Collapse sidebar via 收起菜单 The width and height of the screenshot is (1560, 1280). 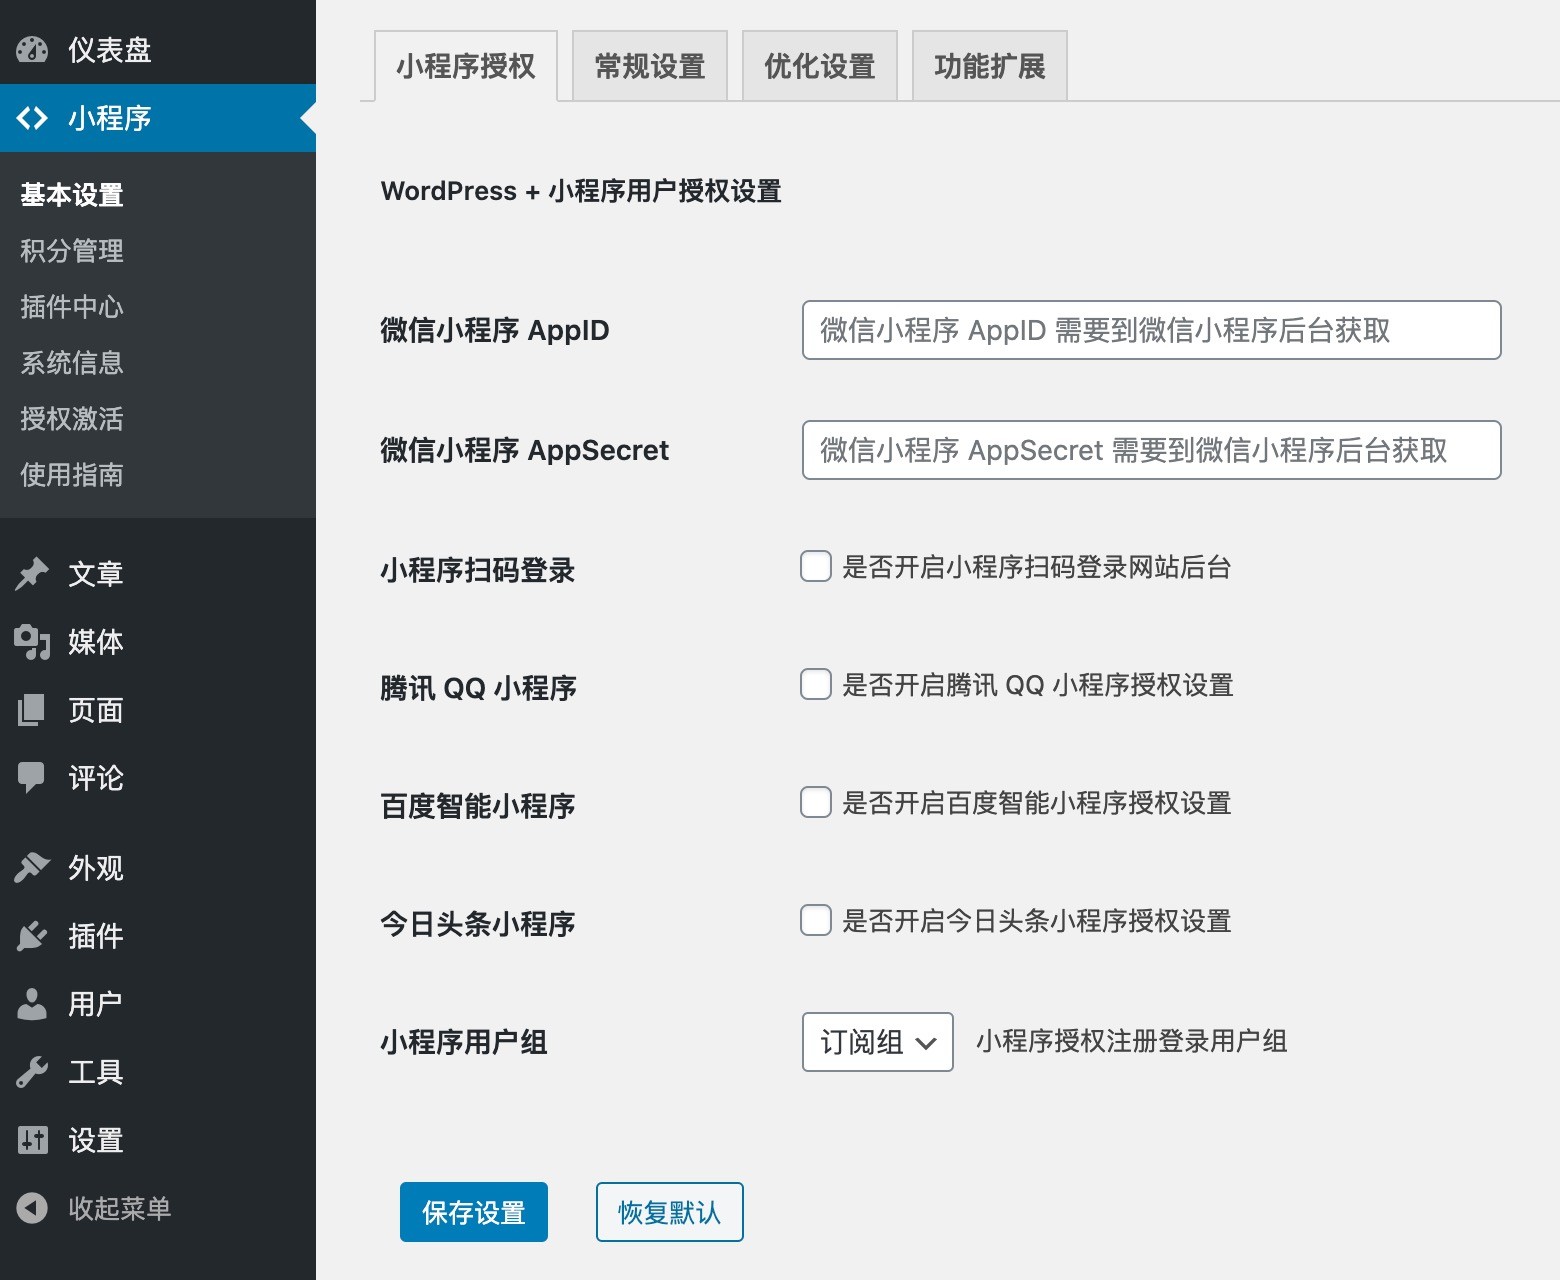click(158, 1208)
